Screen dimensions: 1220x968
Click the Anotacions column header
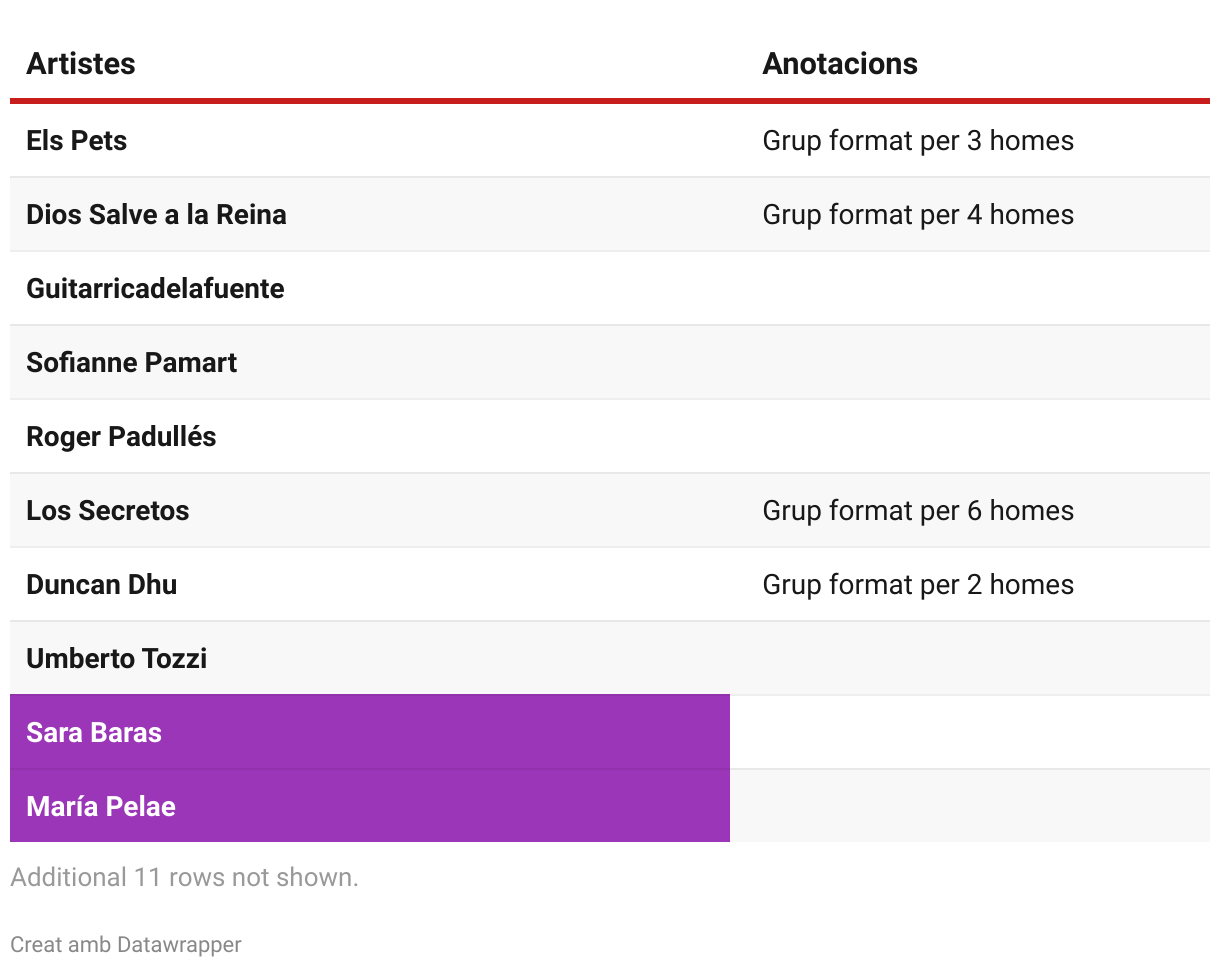click(840, 64)
